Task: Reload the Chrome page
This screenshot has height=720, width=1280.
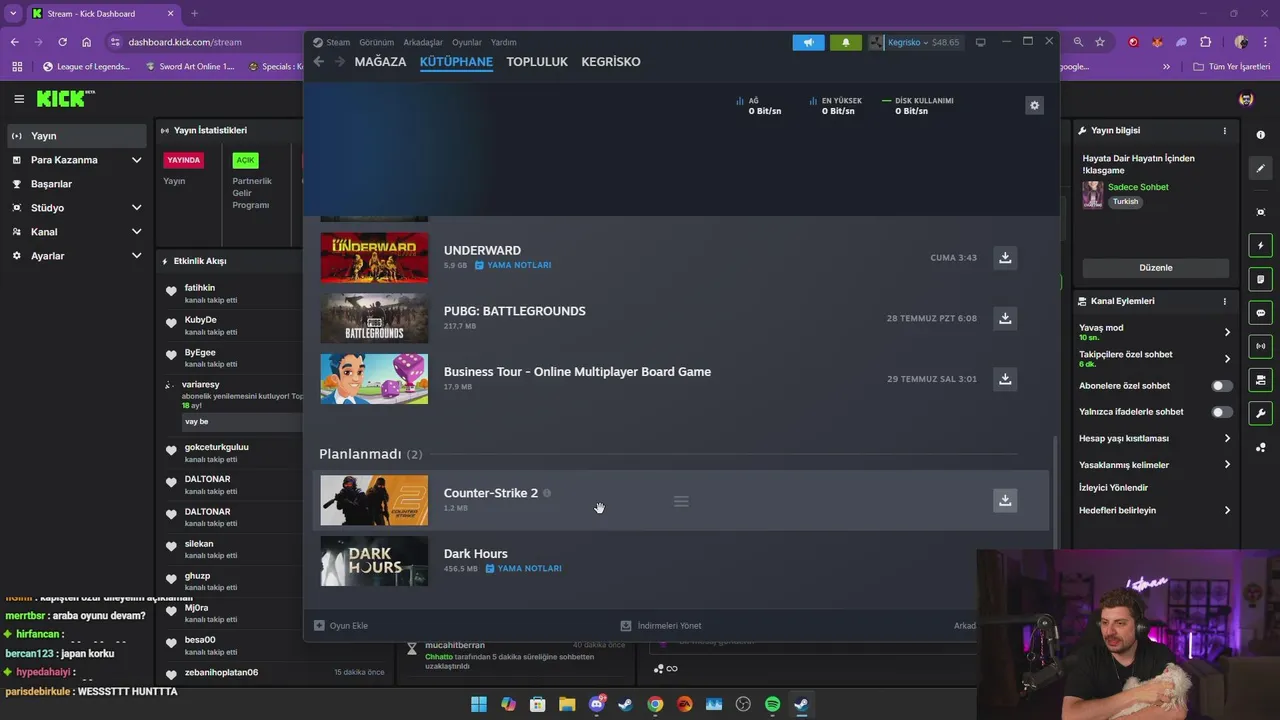Action: click(x=62, y=42)
